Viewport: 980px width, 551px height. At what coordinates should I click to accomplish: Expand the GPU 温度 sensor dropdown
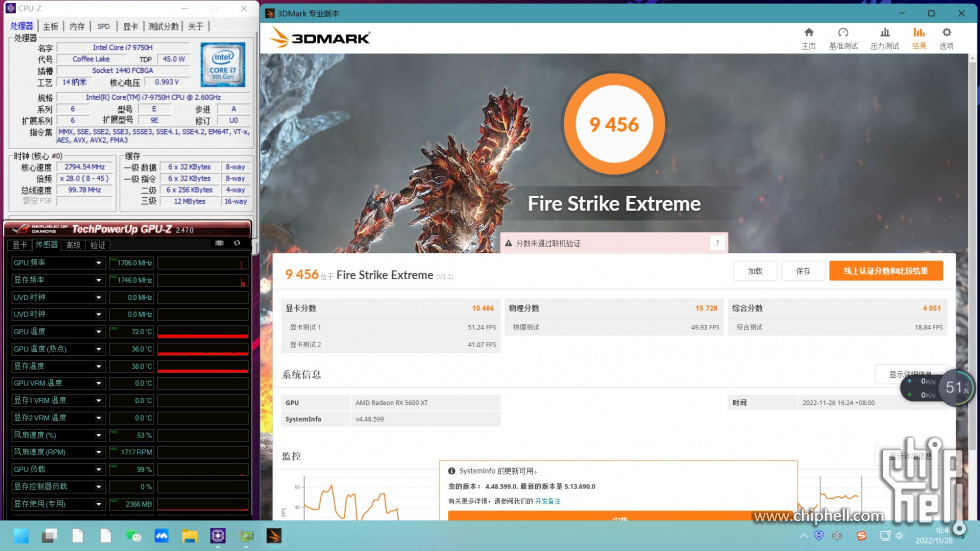(99, 332)
